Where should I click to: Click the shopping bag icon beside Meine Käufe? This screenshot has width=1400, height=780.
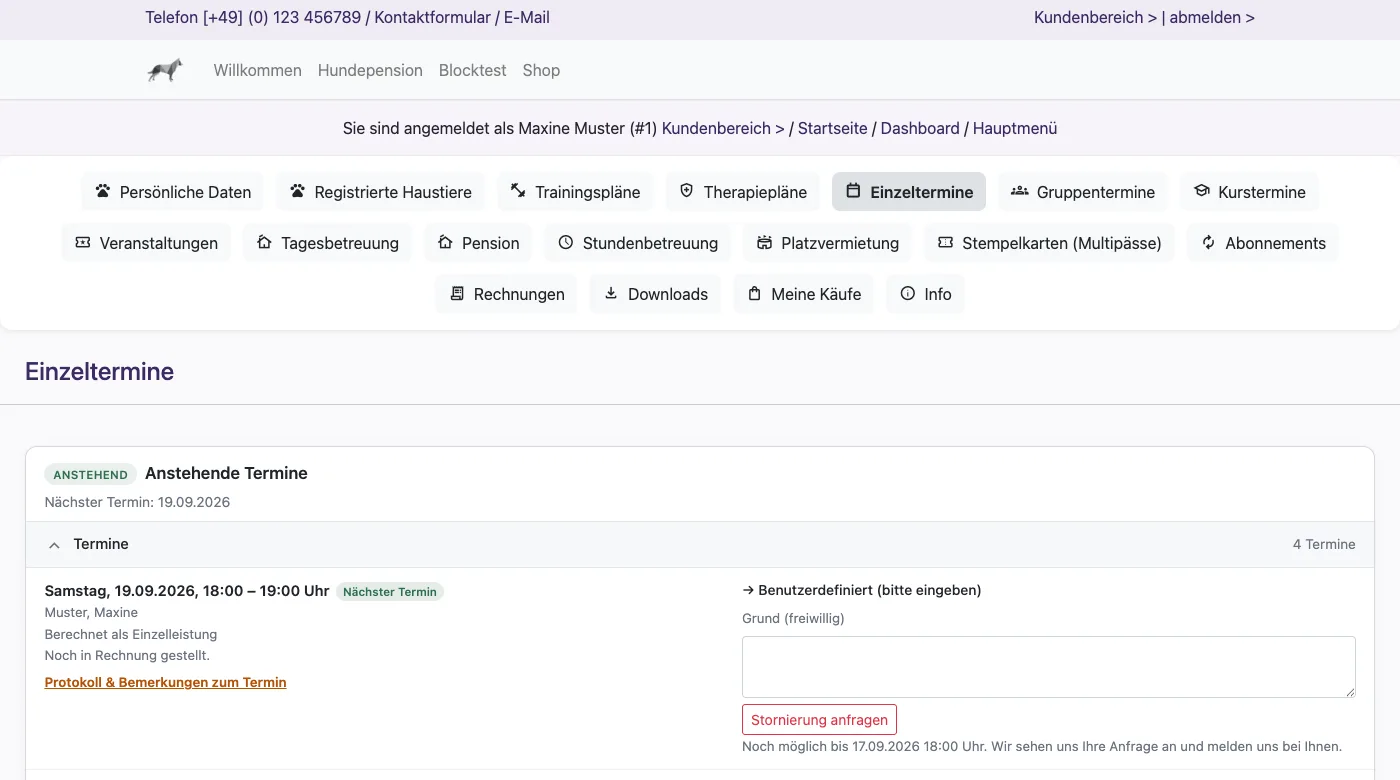coord(754,293)
